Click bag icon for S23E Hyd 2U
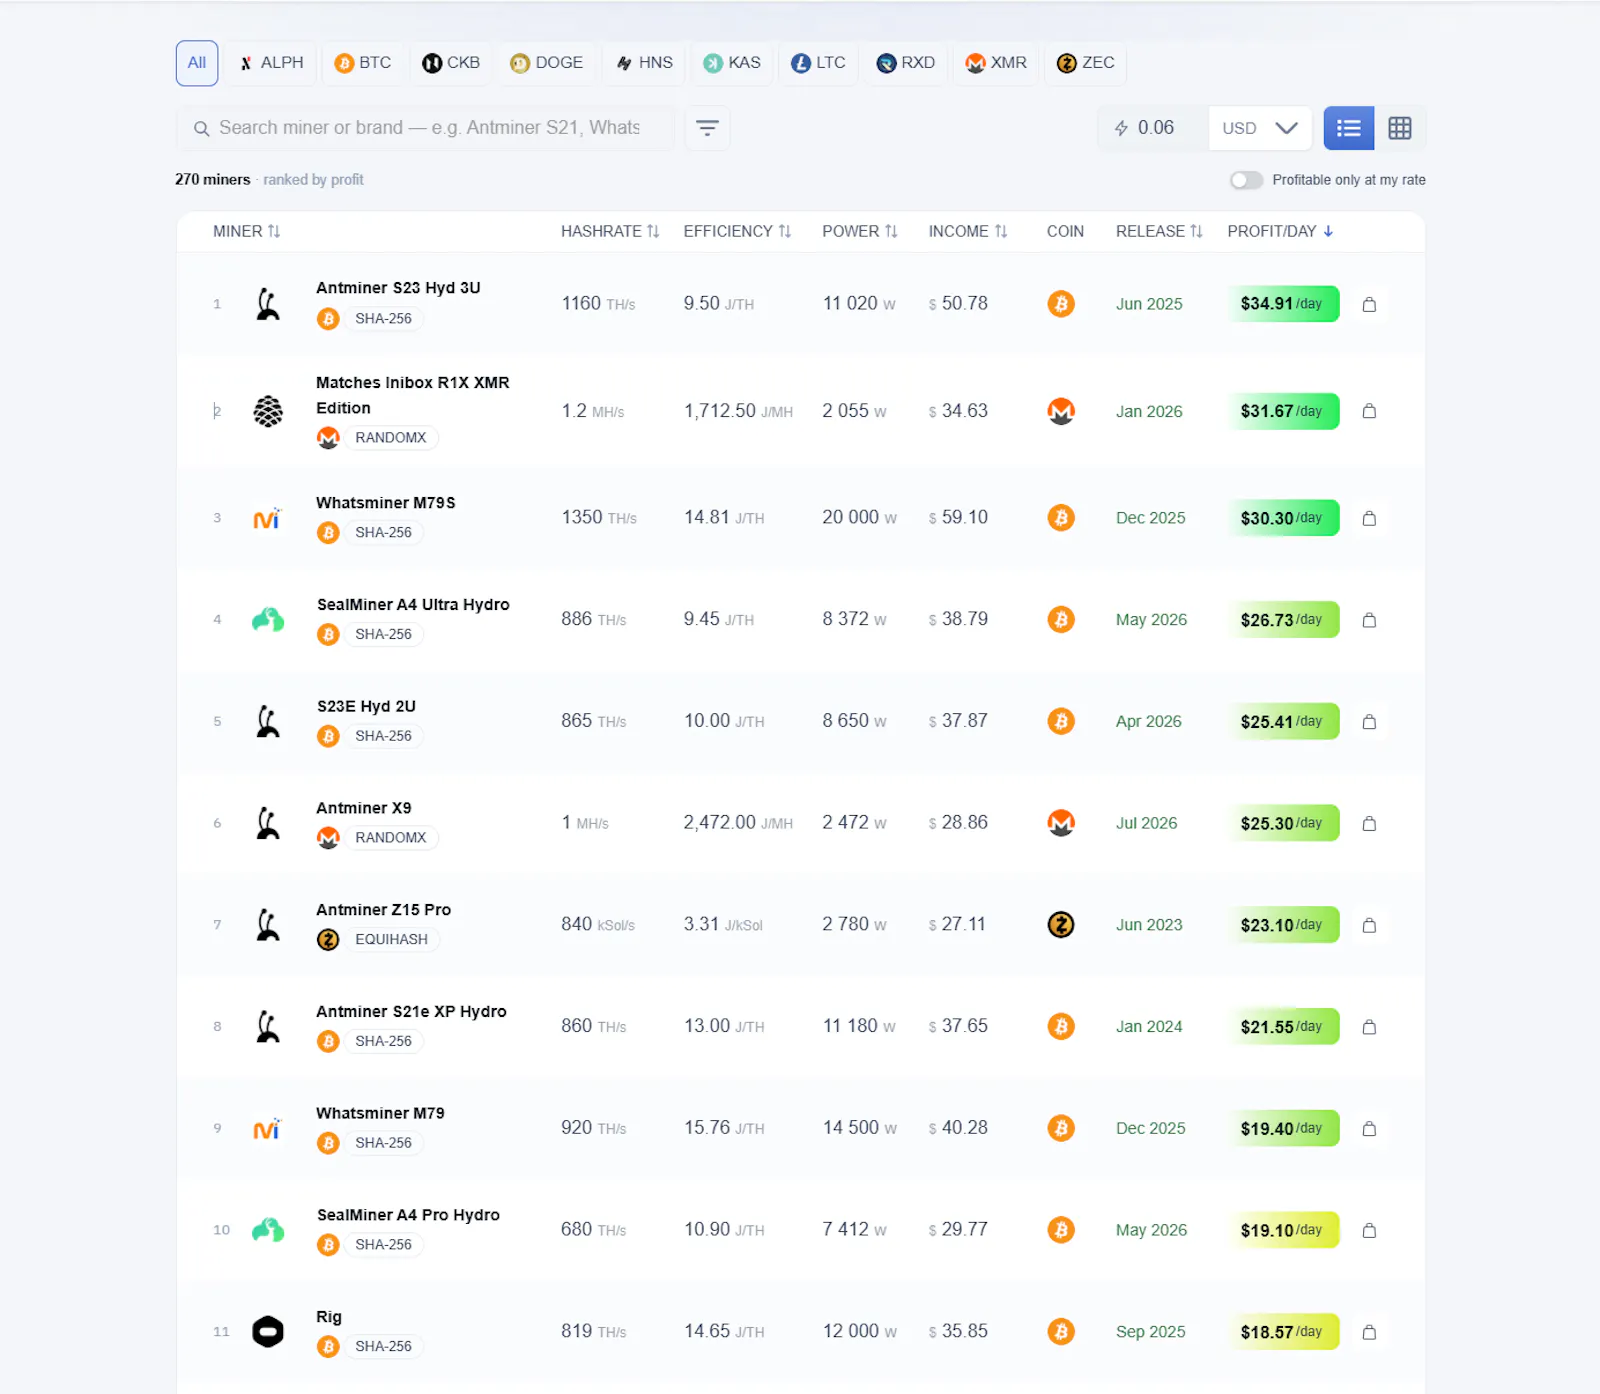The width and height of the screenshot is (1600, 1394). tap(1369, 721)
